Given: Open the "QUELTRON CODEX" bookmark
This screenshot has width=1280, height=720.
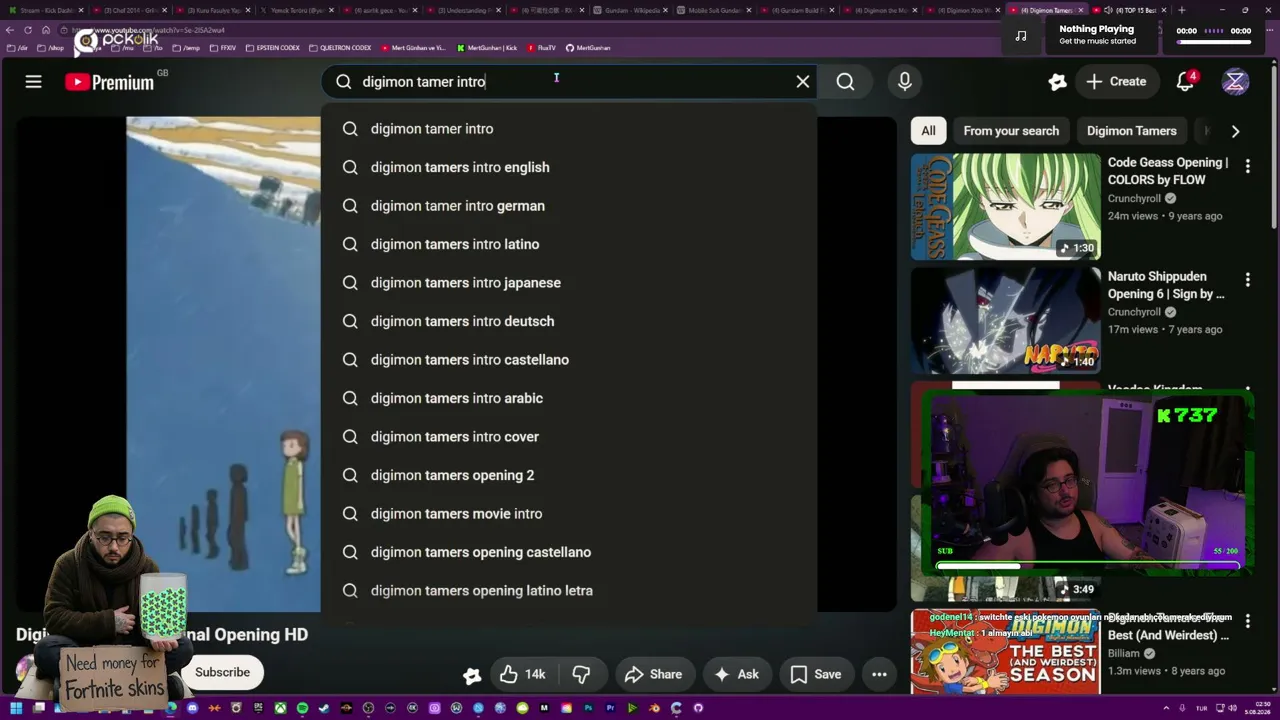Looking at the screenshot, I should click(340, 48).
